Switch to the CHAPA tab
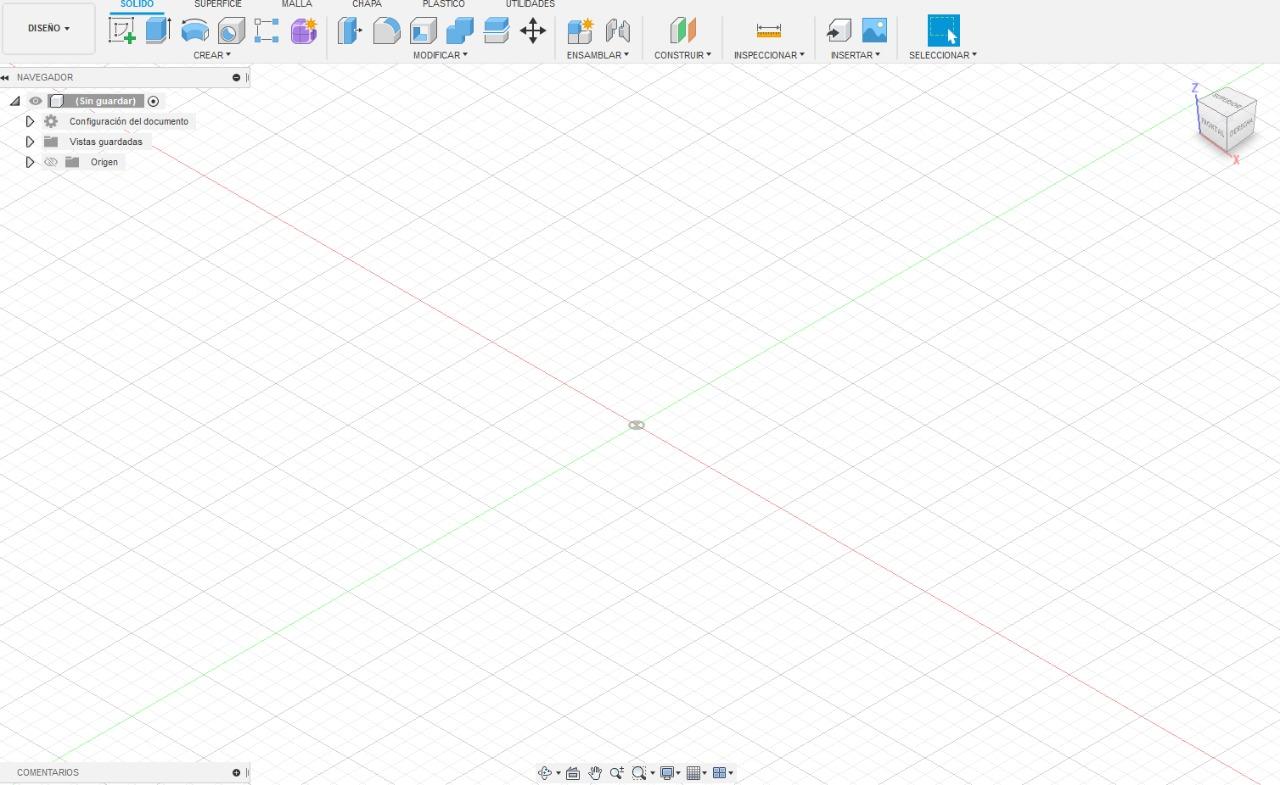This screenshot has height=785, width=1280. [x=367, y=5]
